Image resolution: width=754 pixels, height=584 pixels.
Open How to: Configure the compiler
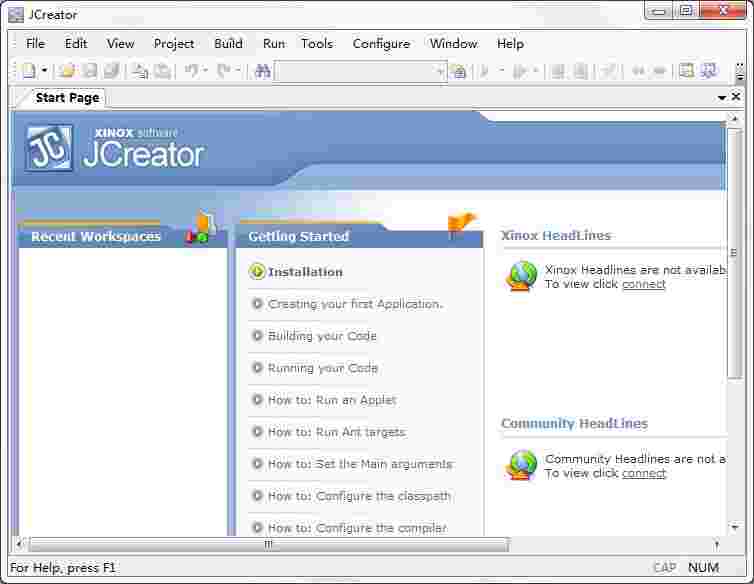[358, 528]
